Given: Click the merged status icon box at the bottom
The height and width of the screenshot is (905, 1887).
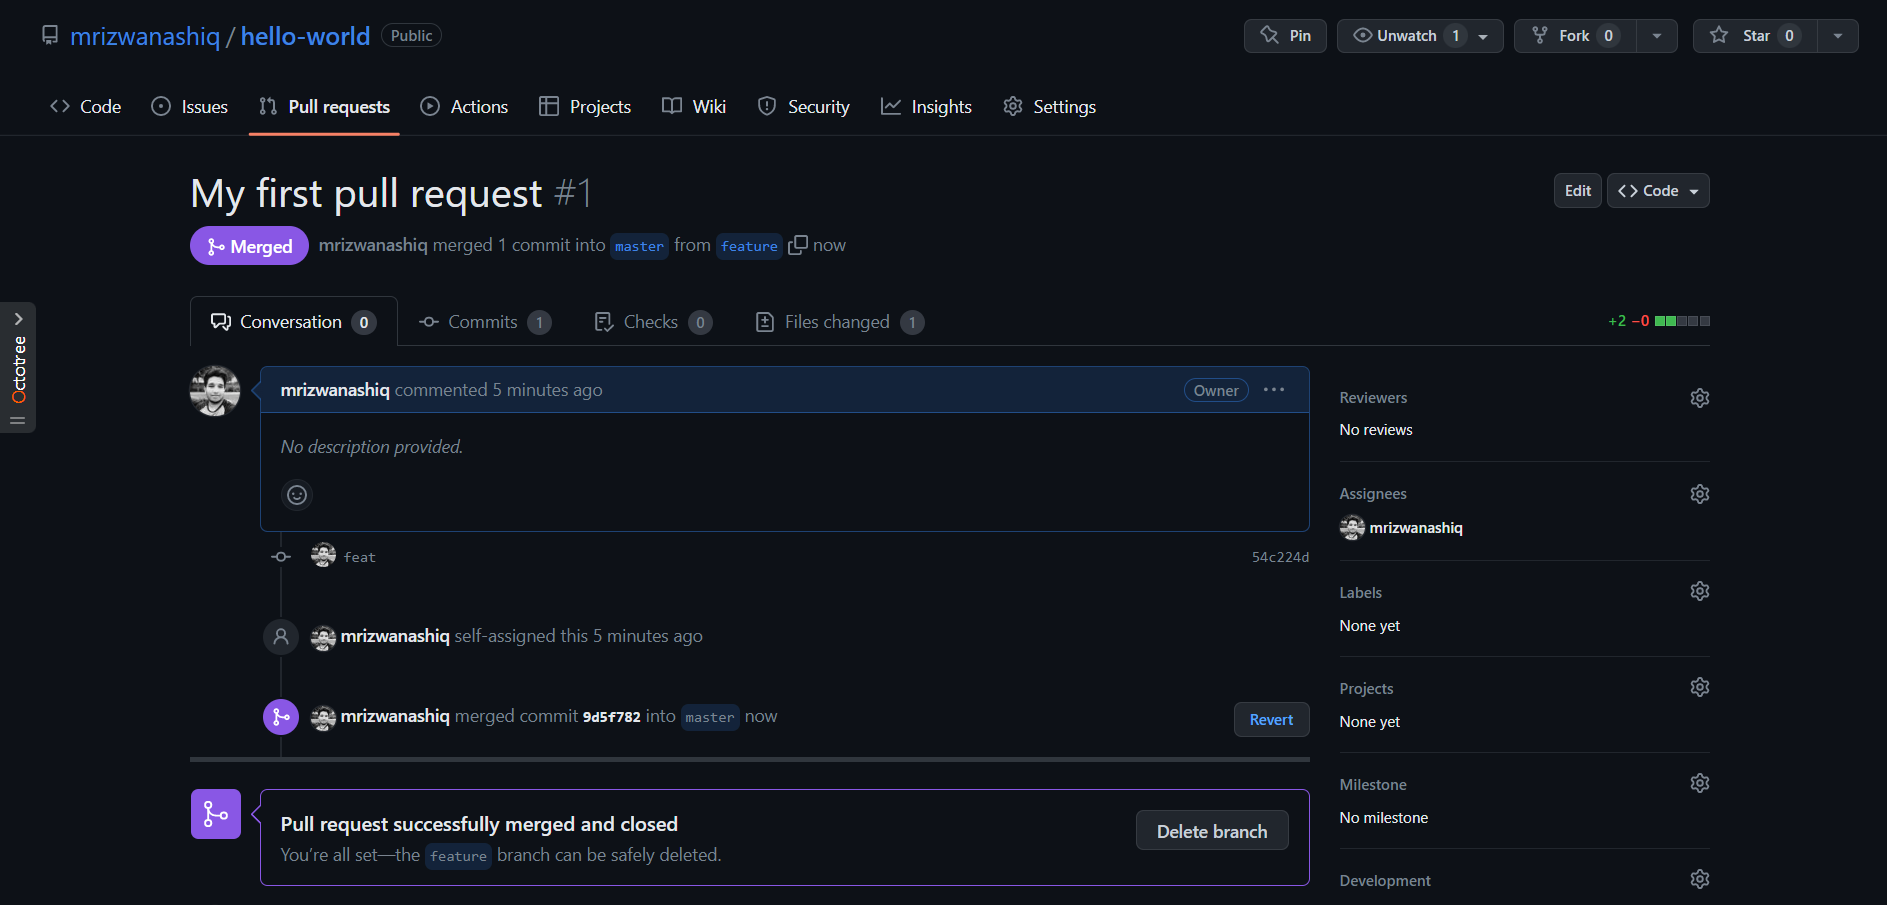Looking at the screenshot, I should tap(216, 814).
